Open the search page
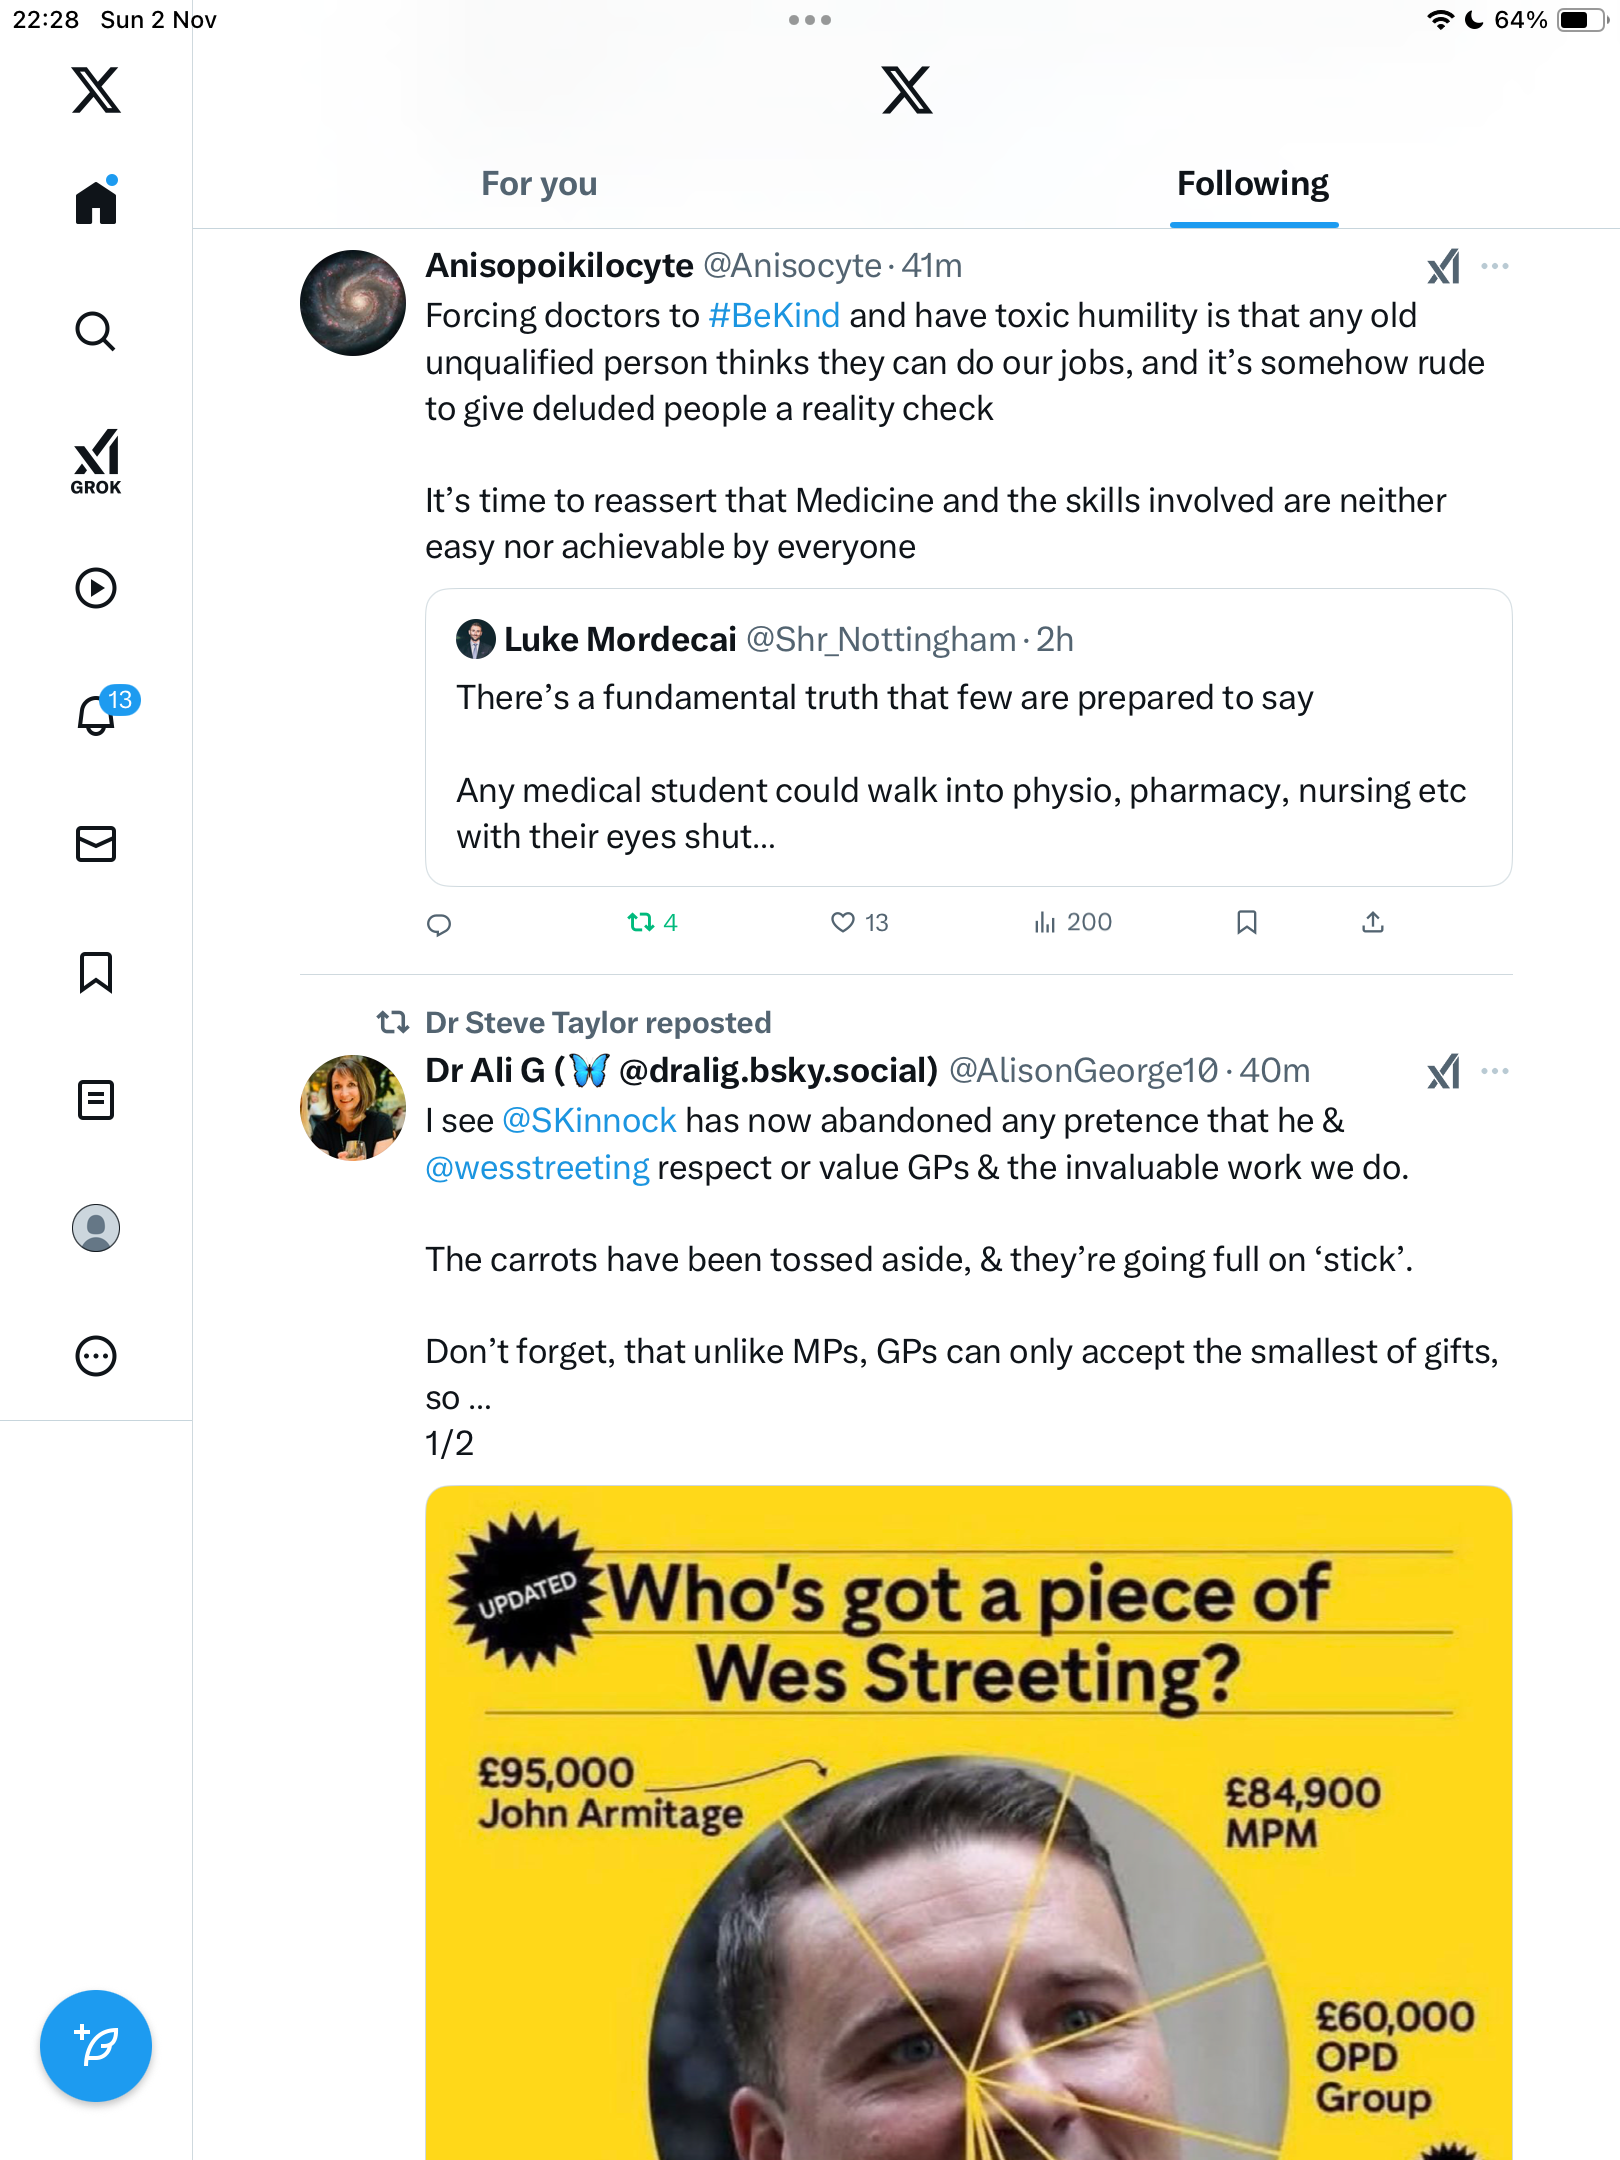This screenshot has height=2160, width=1620. (x=96, y=331)
